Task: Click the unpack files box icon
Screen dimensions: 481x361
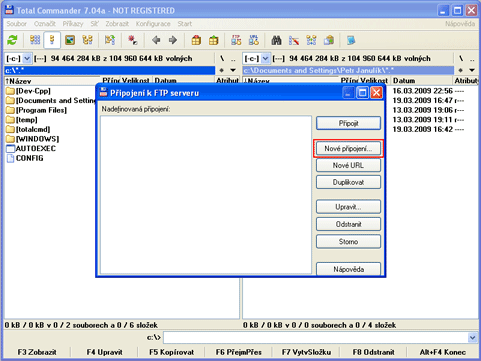Action: [x=213, y=40]
